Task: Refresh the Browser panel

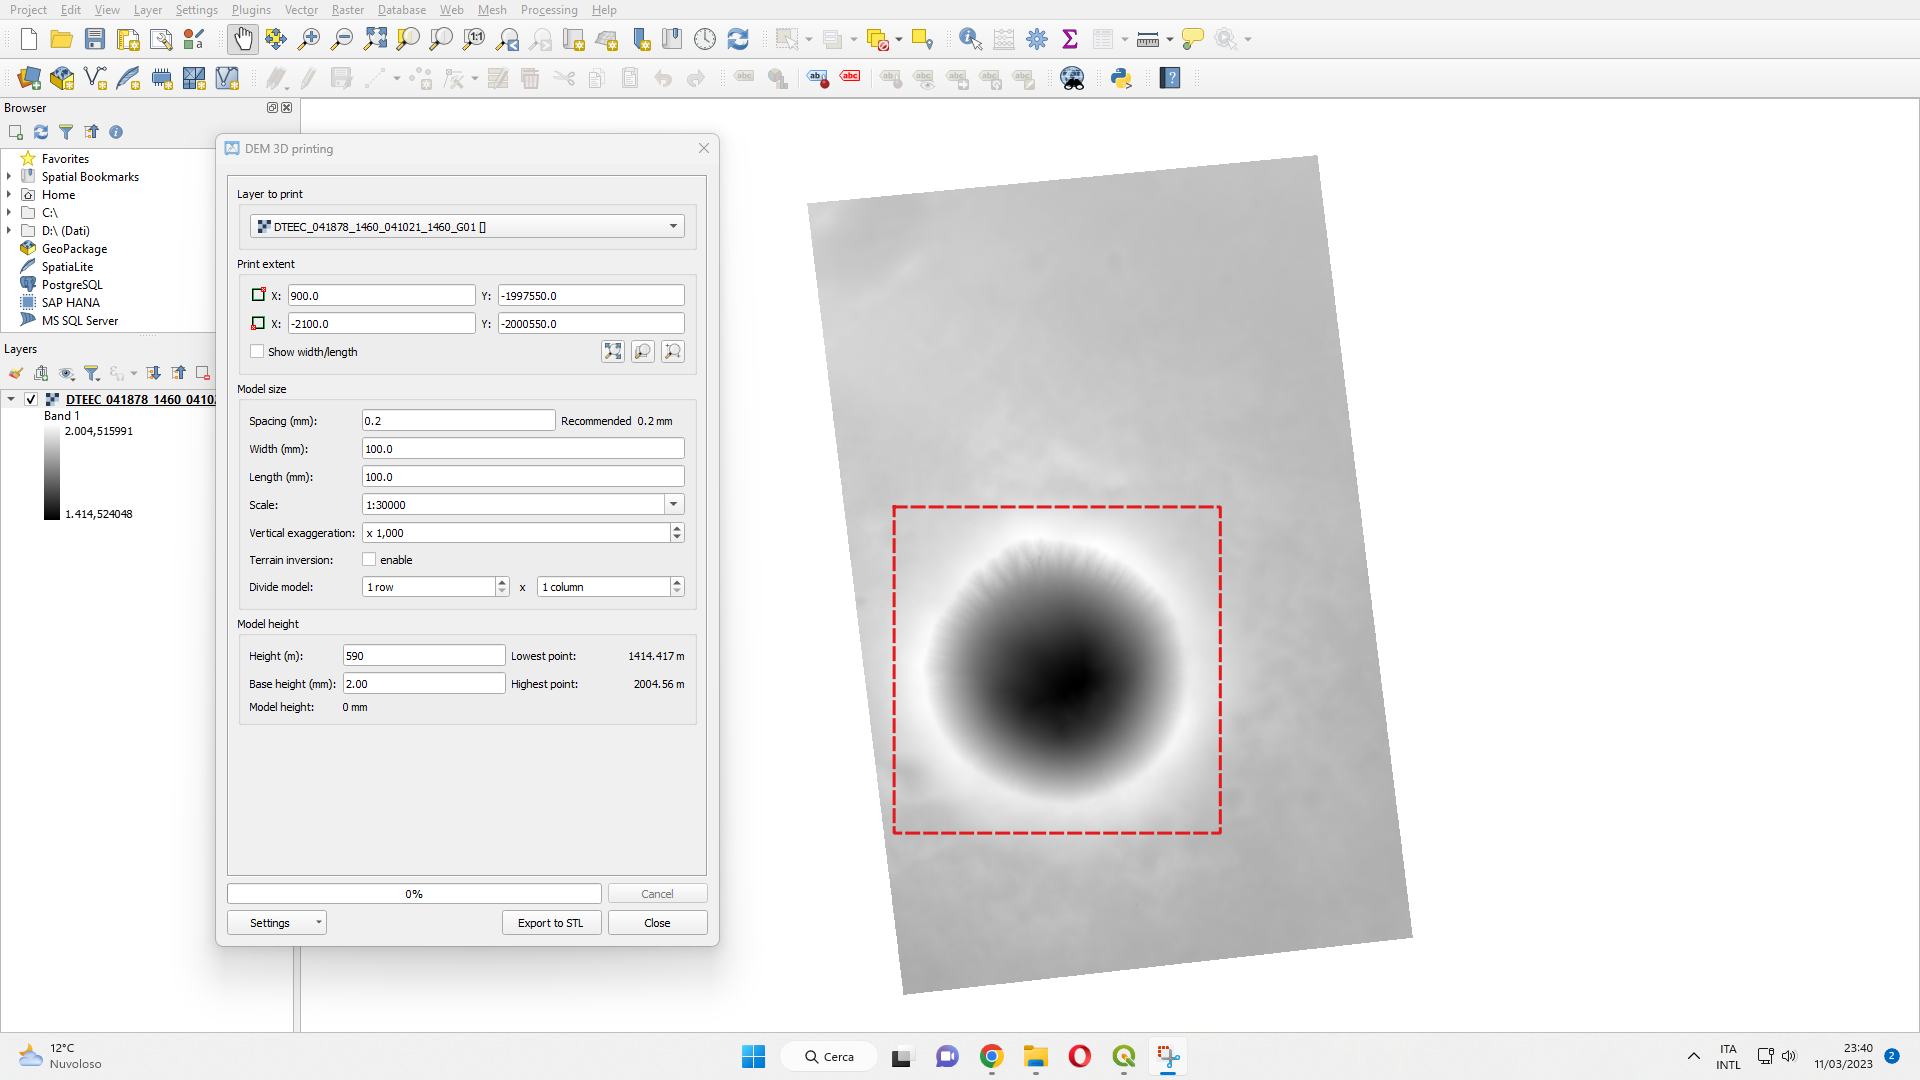Action: [x=41, y=132]
